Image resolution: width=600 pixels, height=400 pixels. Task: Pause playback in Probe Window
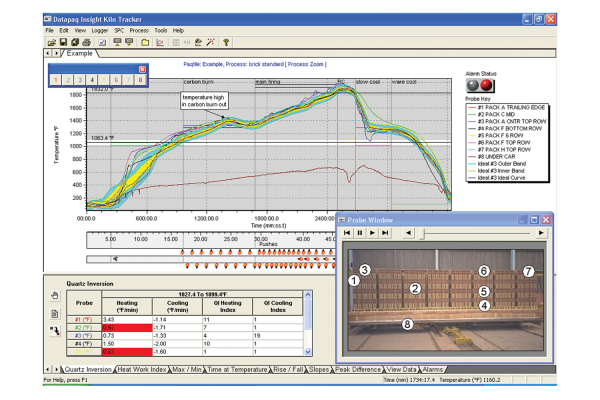[359, 232]
